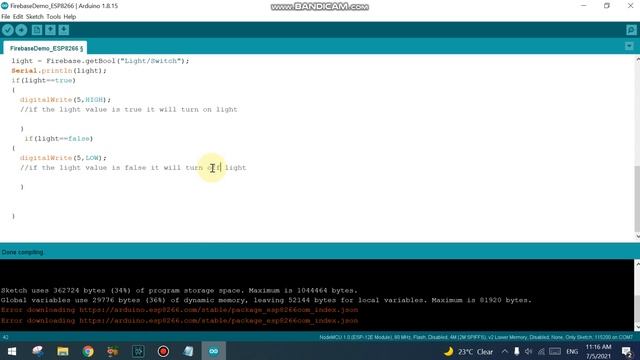Click the touch keyboard tray icon
640x360 pixels.
pos(555,351)
